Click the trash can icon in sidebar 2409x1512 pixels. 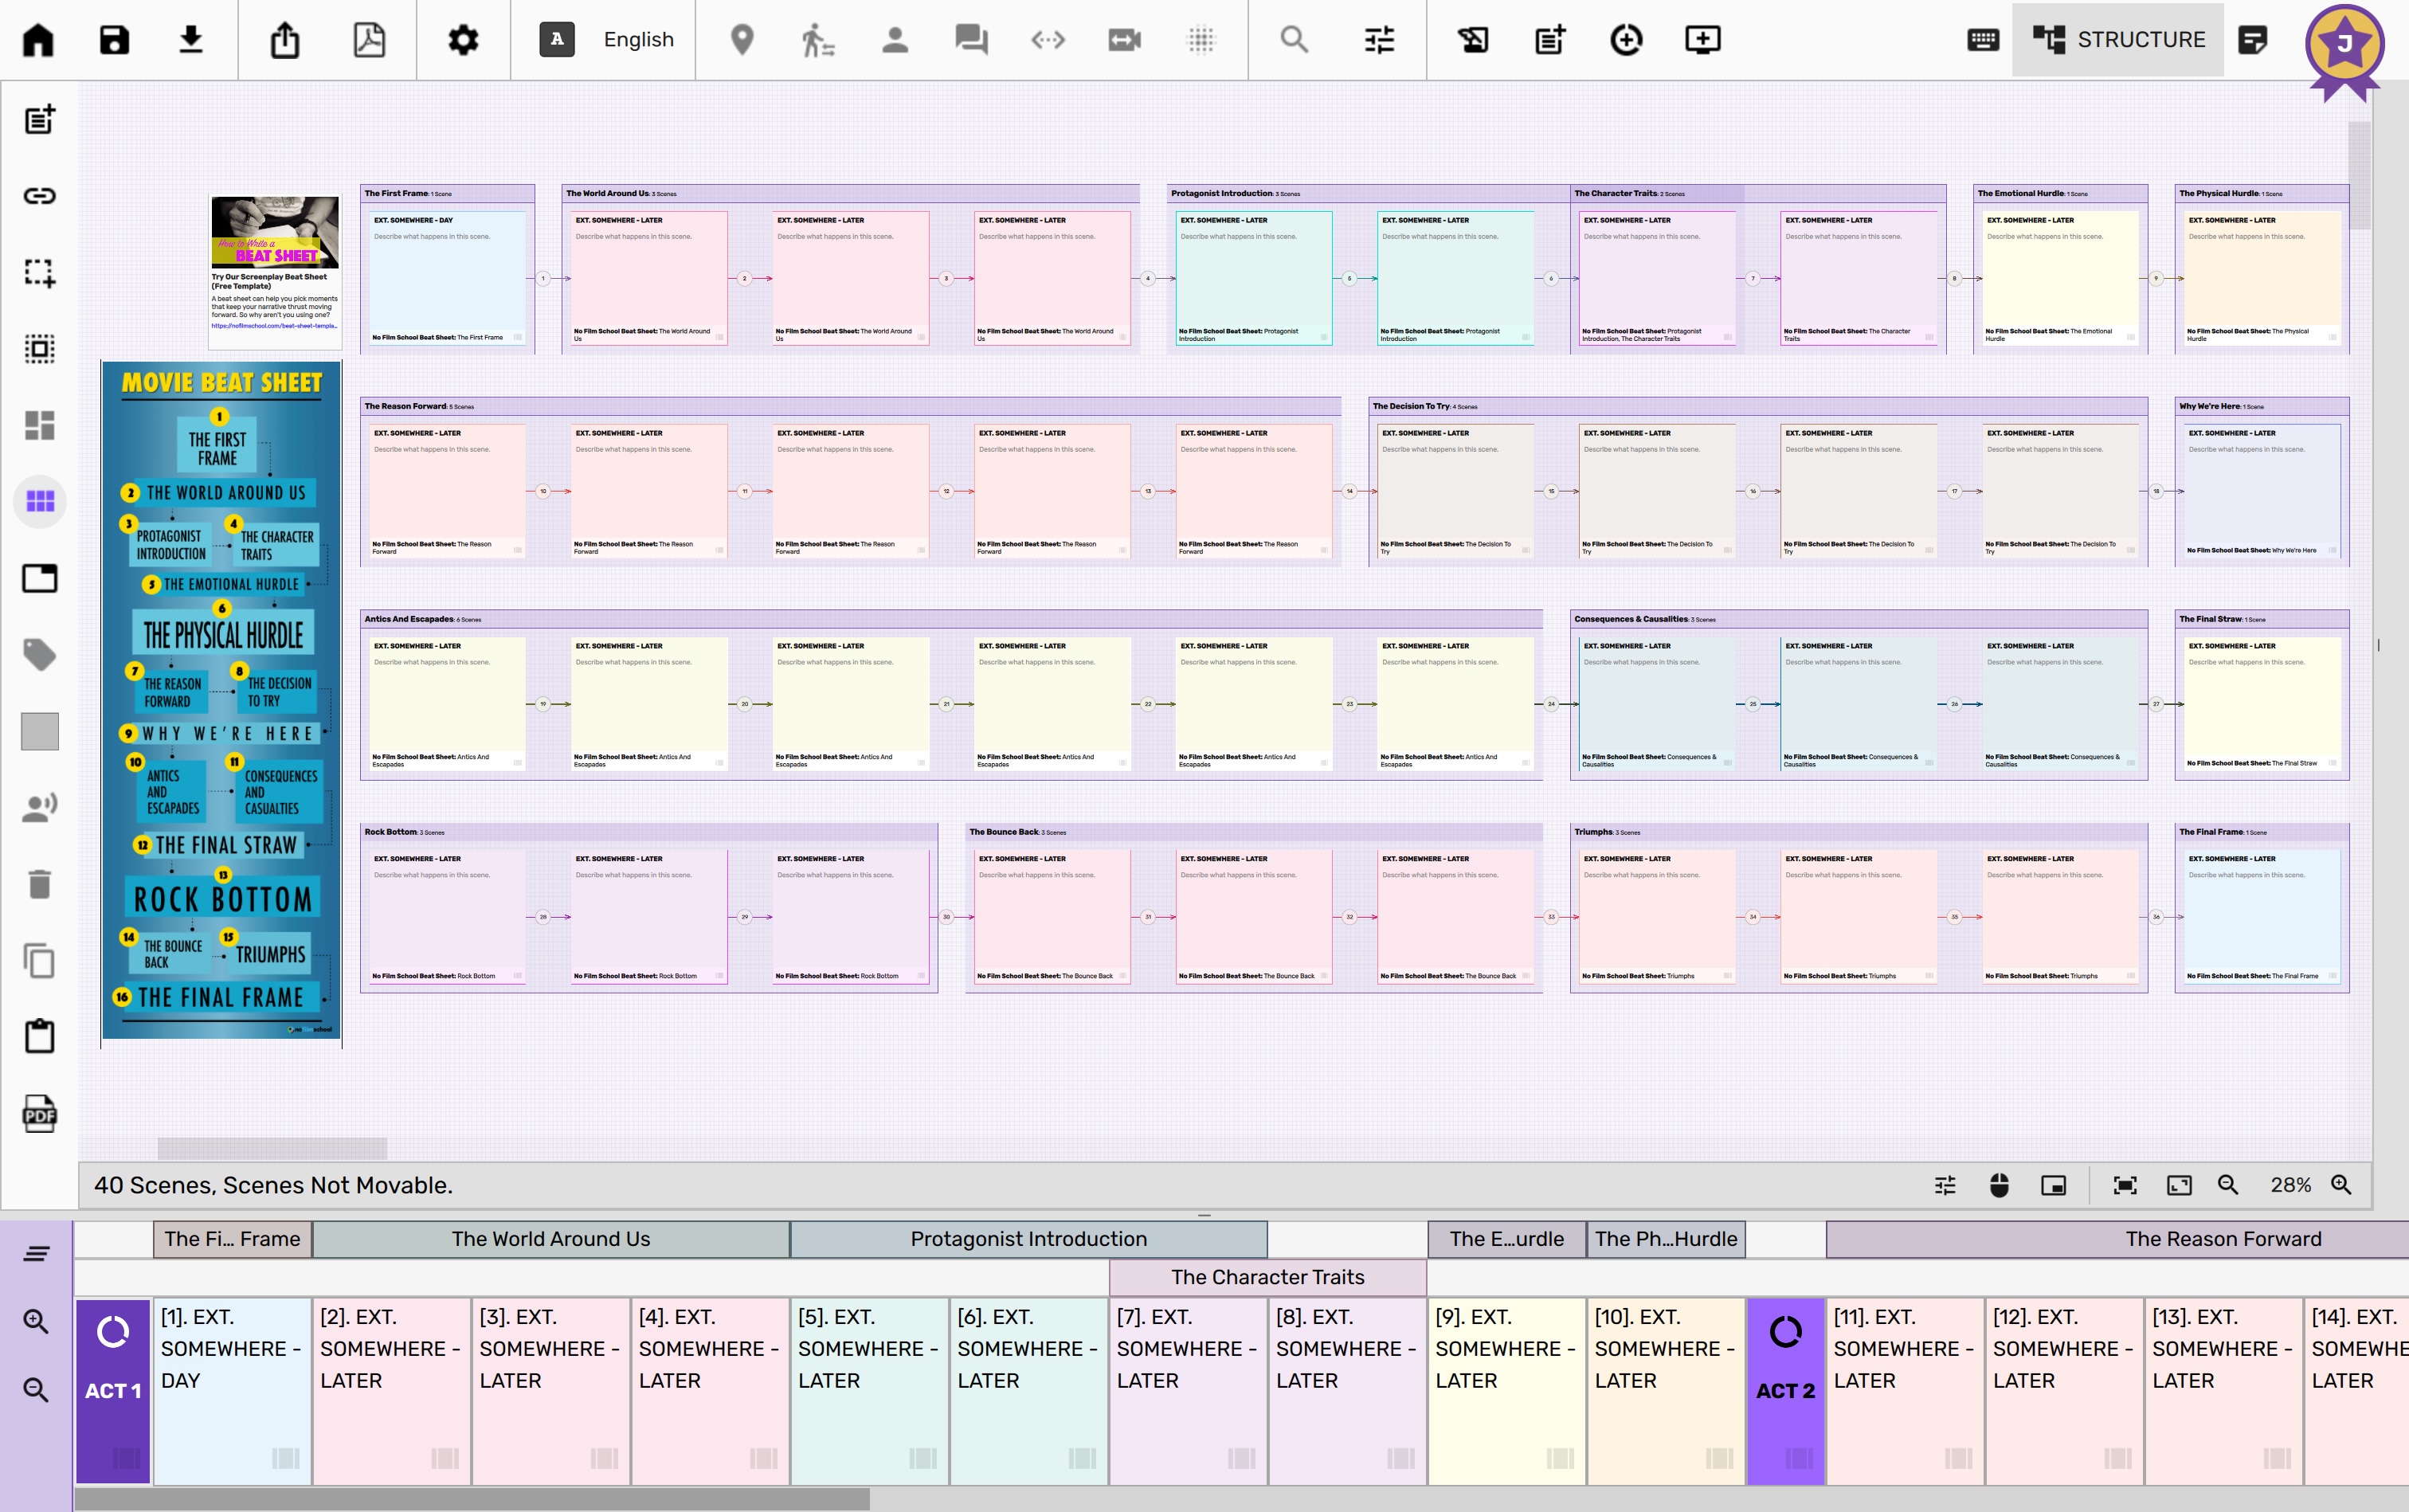coord(39,884)
